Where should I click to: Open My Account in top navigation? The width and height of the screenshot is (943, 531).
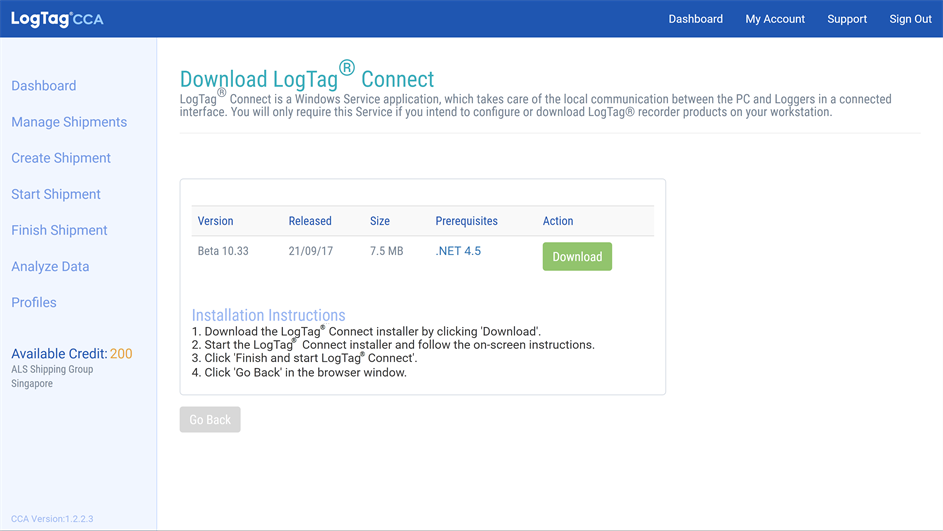(x=775, y=19)
